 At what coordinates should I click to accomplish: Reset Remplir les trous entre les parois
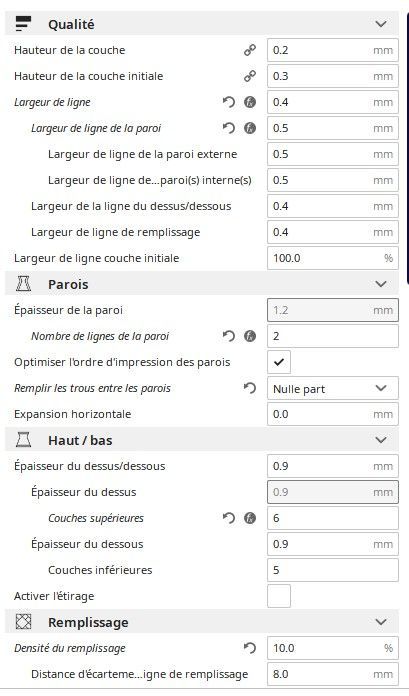(250, 388)
